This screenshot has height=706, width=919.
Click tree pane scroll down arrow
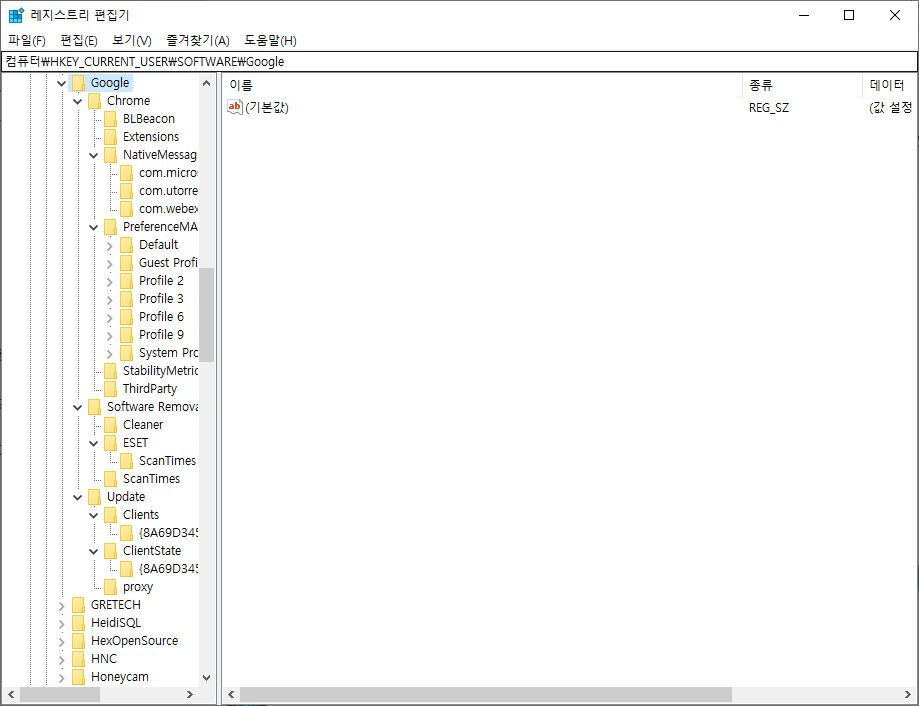coord(206,677)
